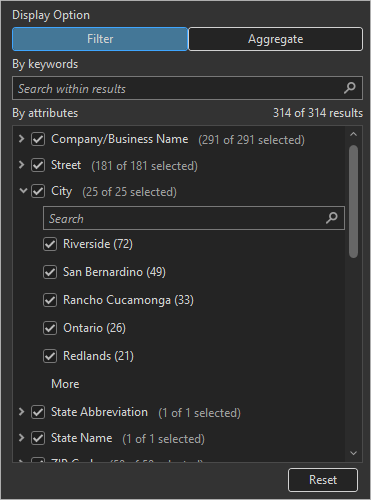Image resolution: width=371 pixels, height=500 pixels.
Task: Uncheck the San Bernardino (49) checkbox
Action: pos(50,272)
